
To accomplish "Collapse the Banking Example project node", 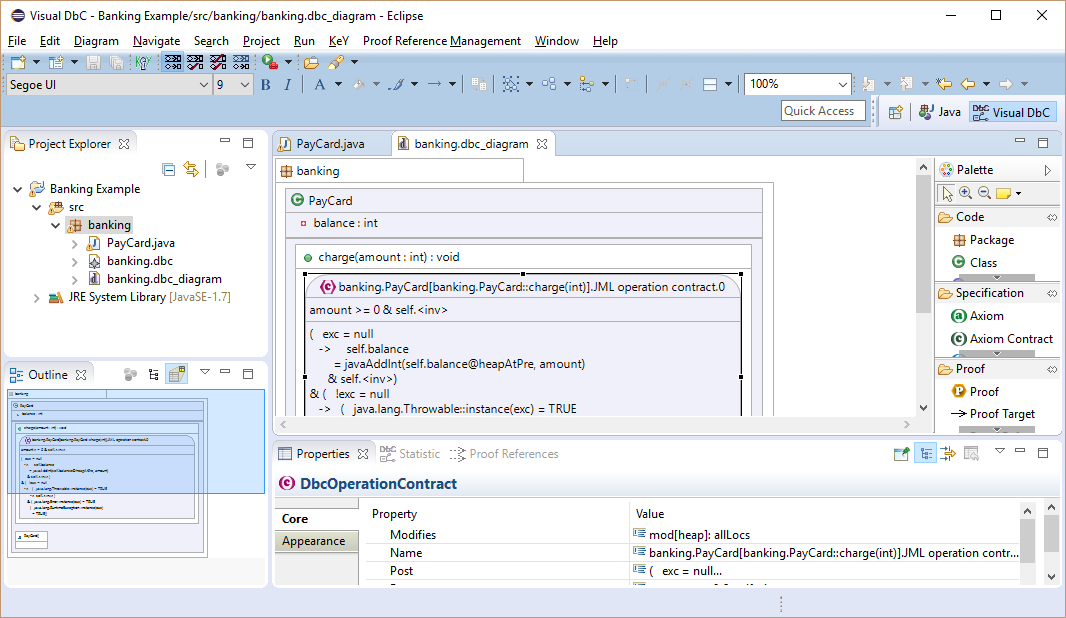I will (18, 189).
